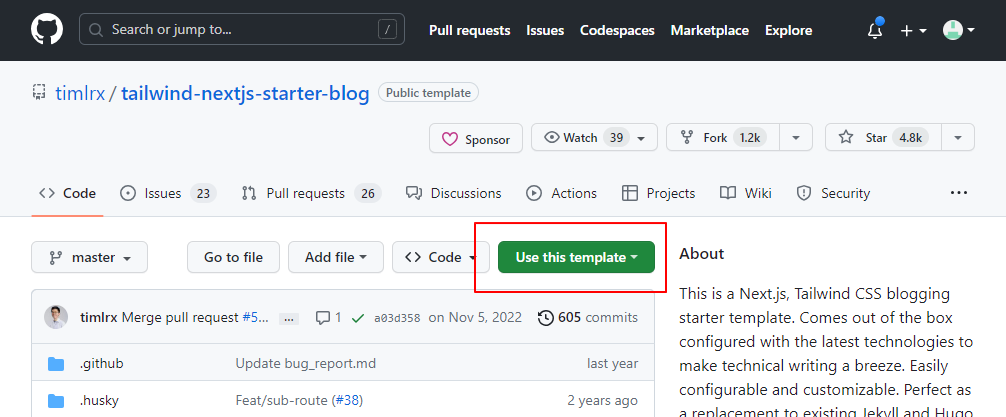Open the Actions tab
This screenshot has width=1006, height=417.
tap(561, 193)
